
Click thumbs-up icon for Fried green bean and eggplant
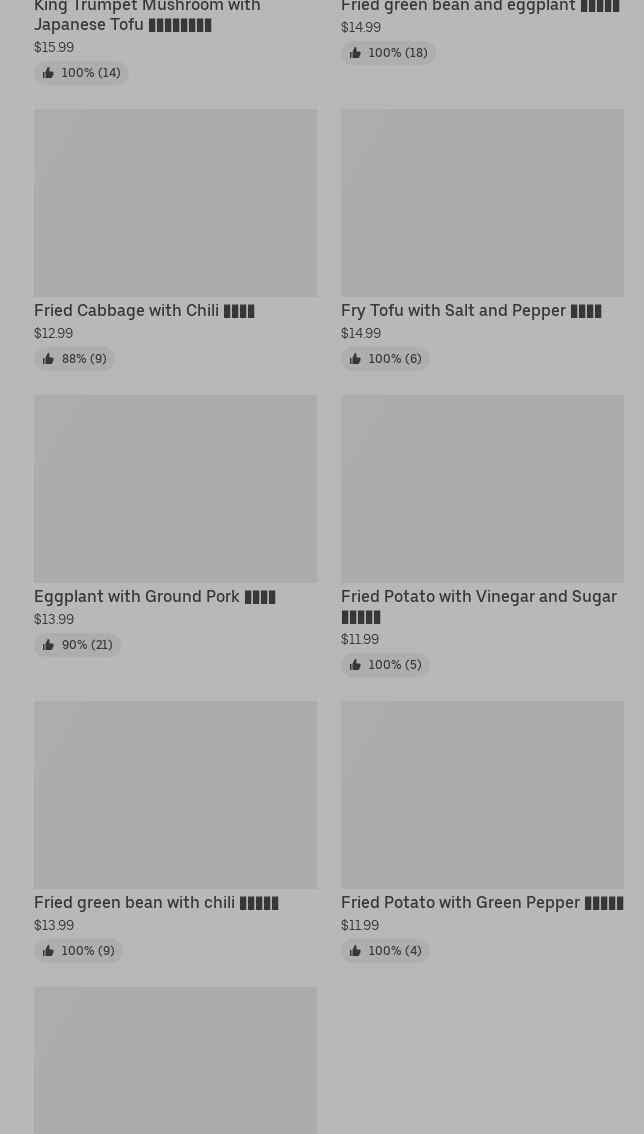tap(355, 53)
